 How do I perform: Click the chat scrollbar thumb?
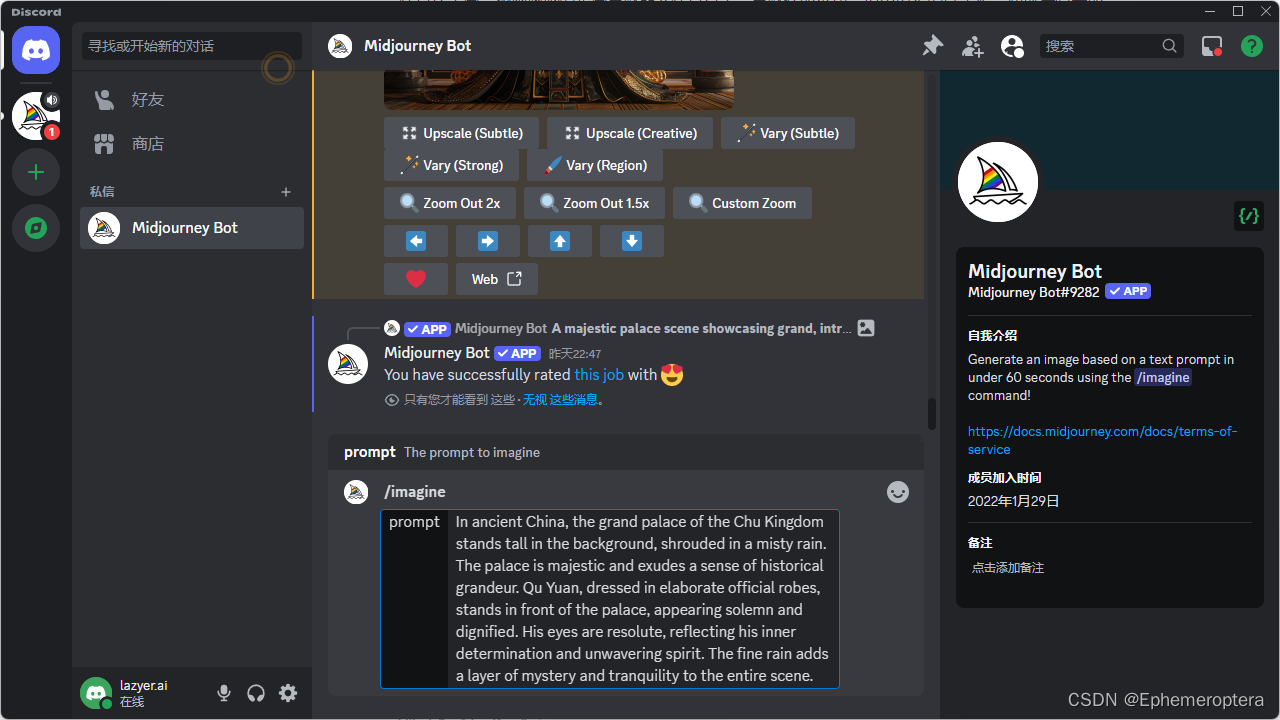pyautogui.click(x=932, y=414)
